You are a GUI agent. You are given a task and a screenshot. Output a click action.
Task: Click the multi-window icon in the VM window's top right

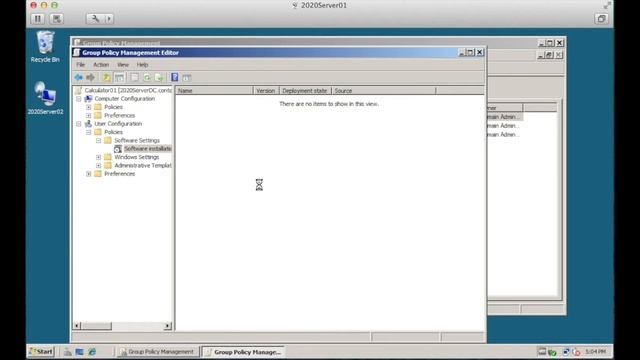coord(601,19)
